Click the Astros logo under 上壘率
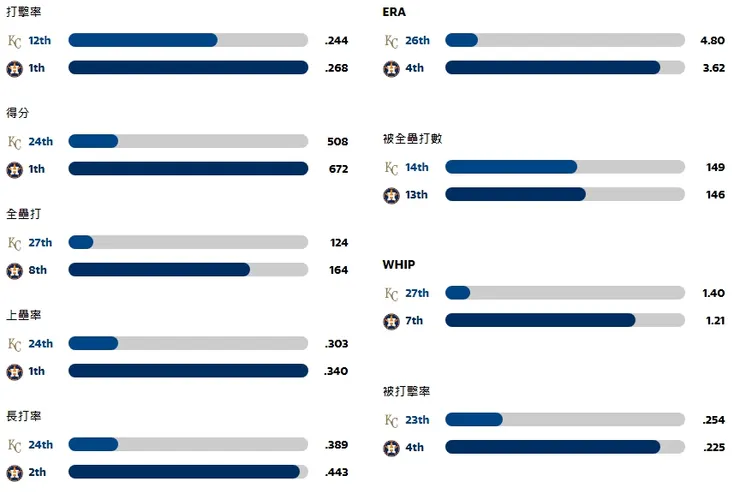The height and width of the screenshot is (492, 740). tap(14, 371)
